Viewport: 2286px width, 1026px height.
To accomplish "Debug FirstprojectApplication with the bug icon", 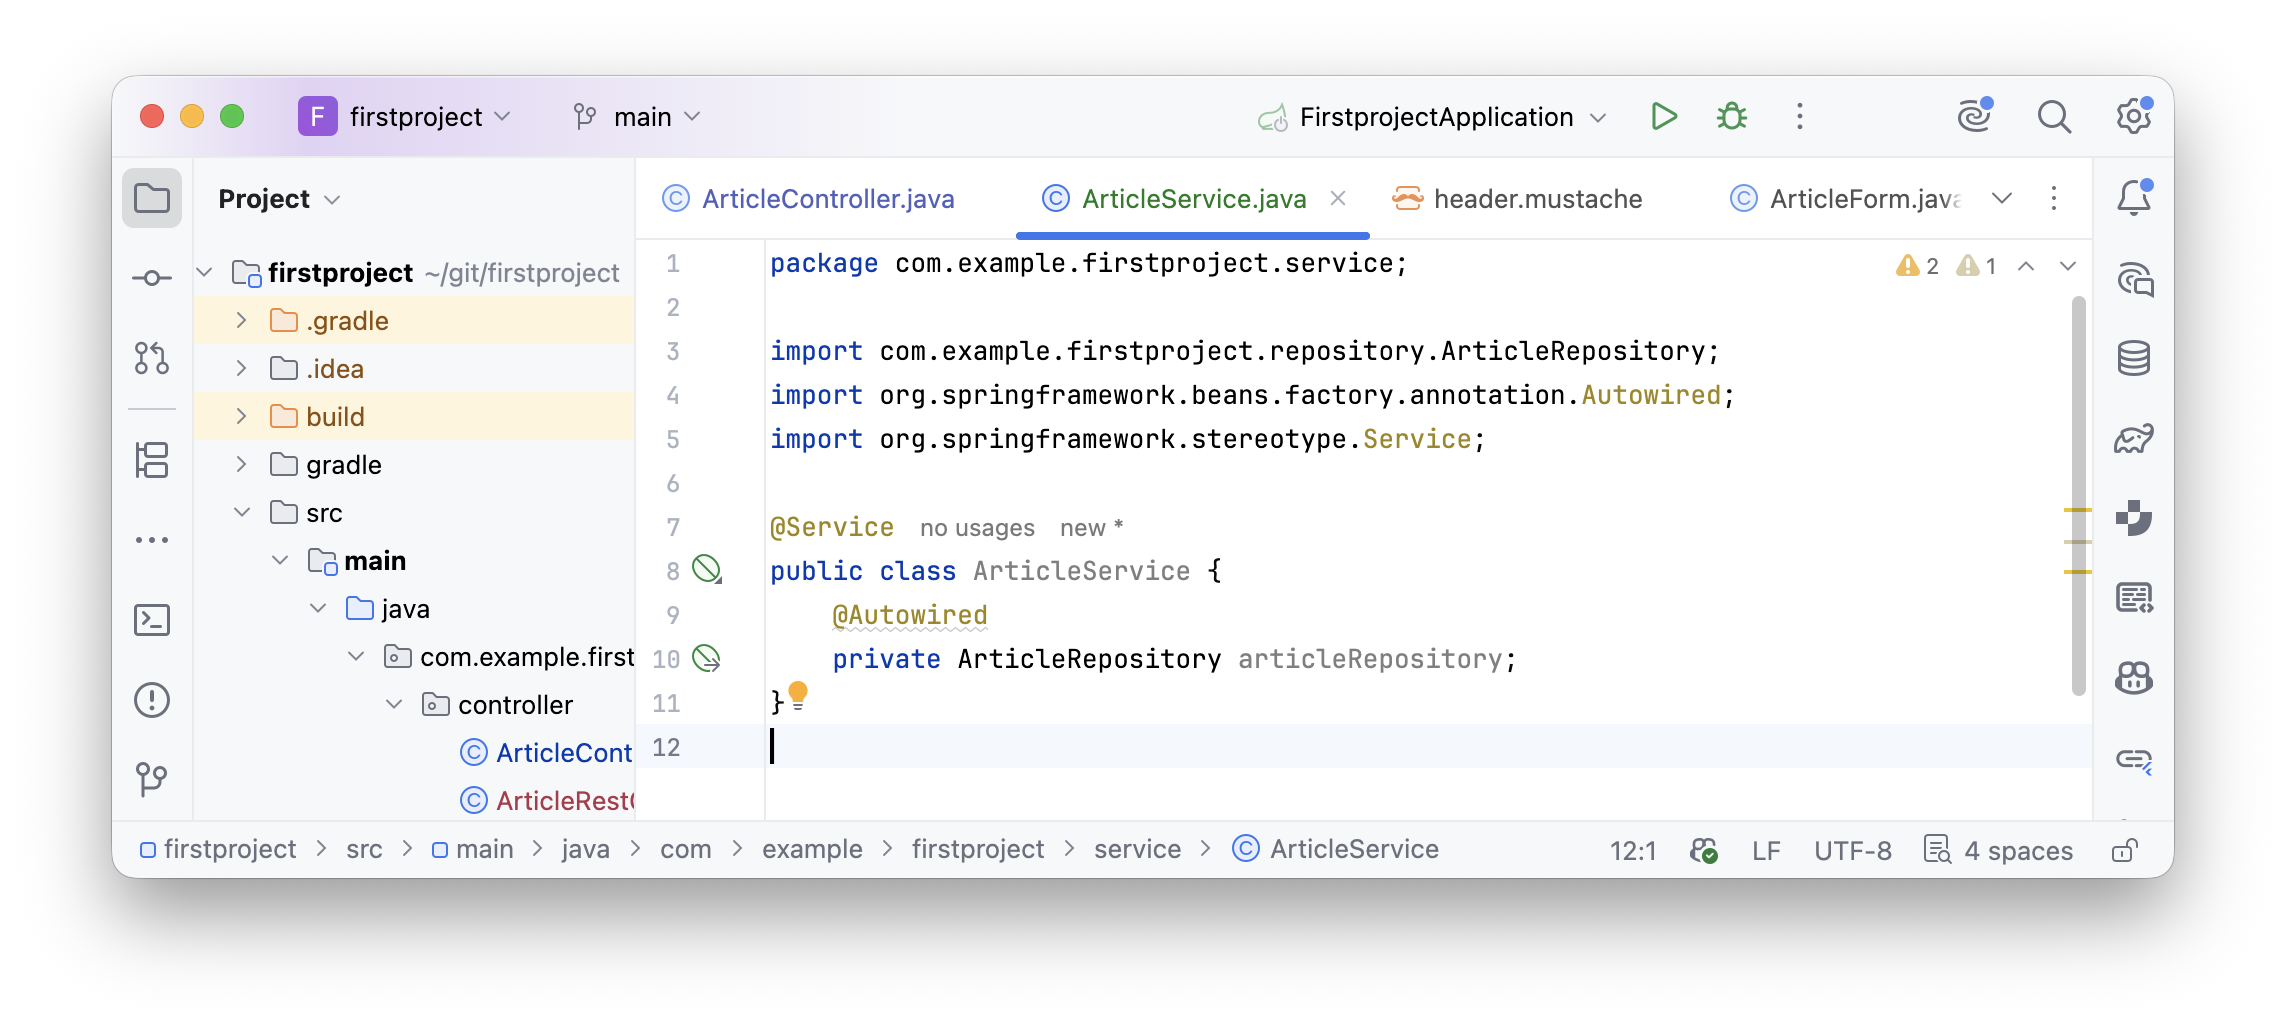I will [x=1732, y=117].
